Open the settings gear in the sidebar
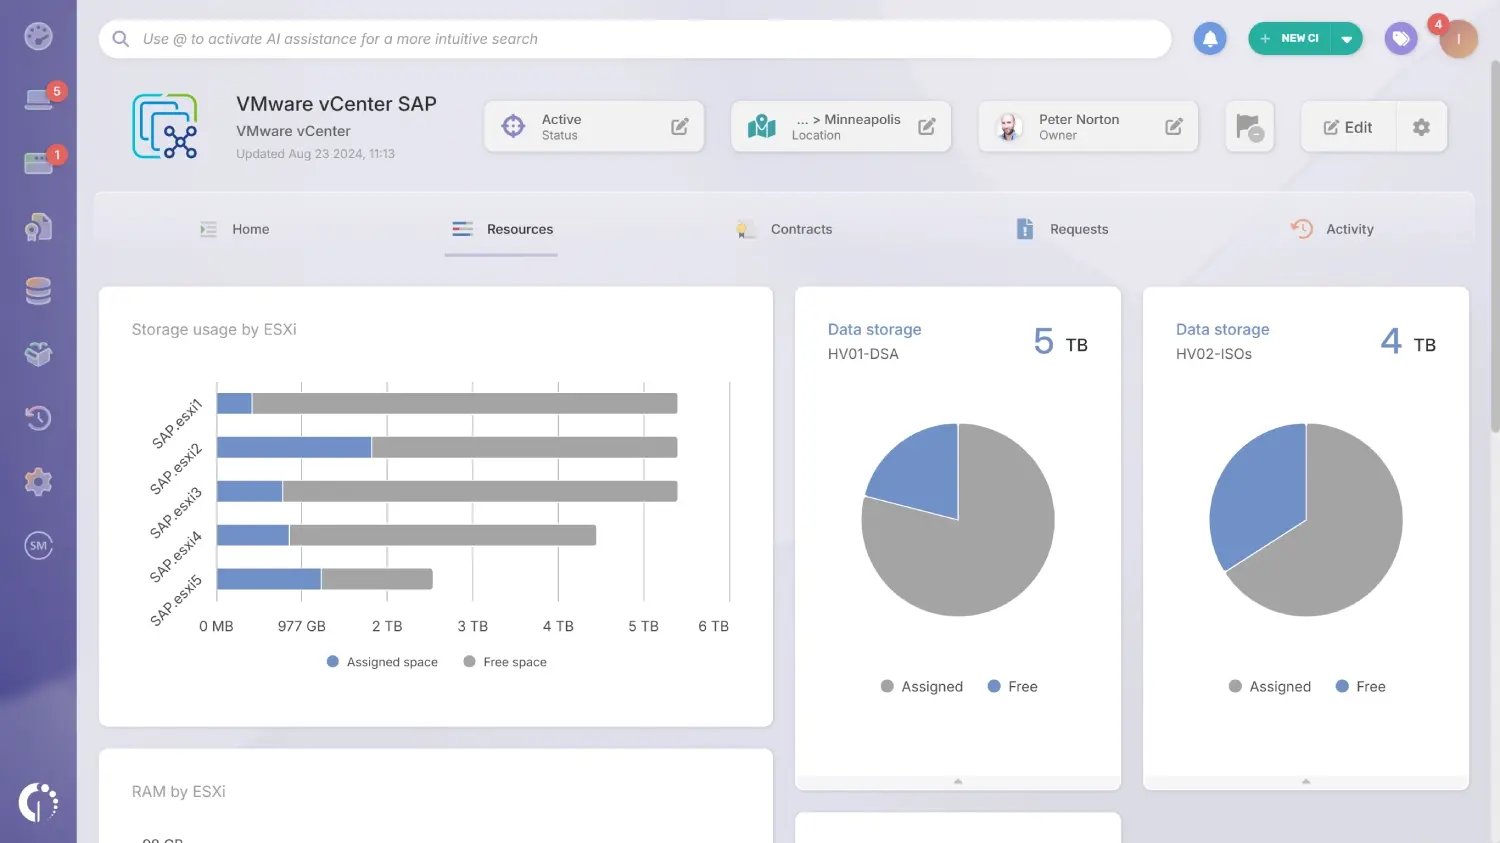Screen dimensions: 1500x843 coord(38,481)
